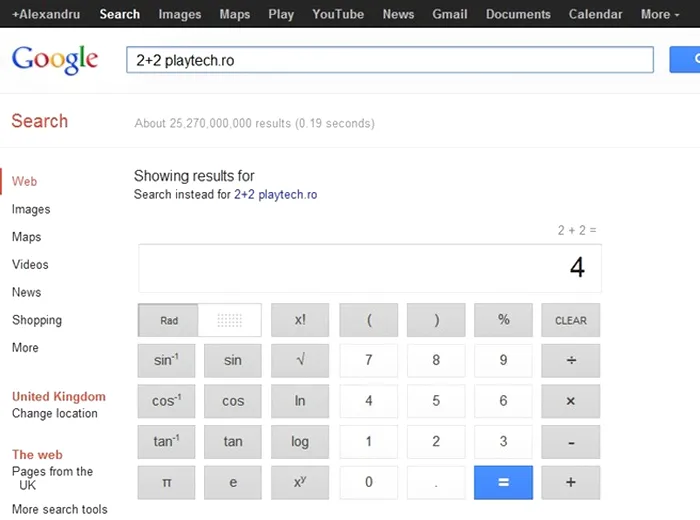Click calculator digit 9

(504, 360)
